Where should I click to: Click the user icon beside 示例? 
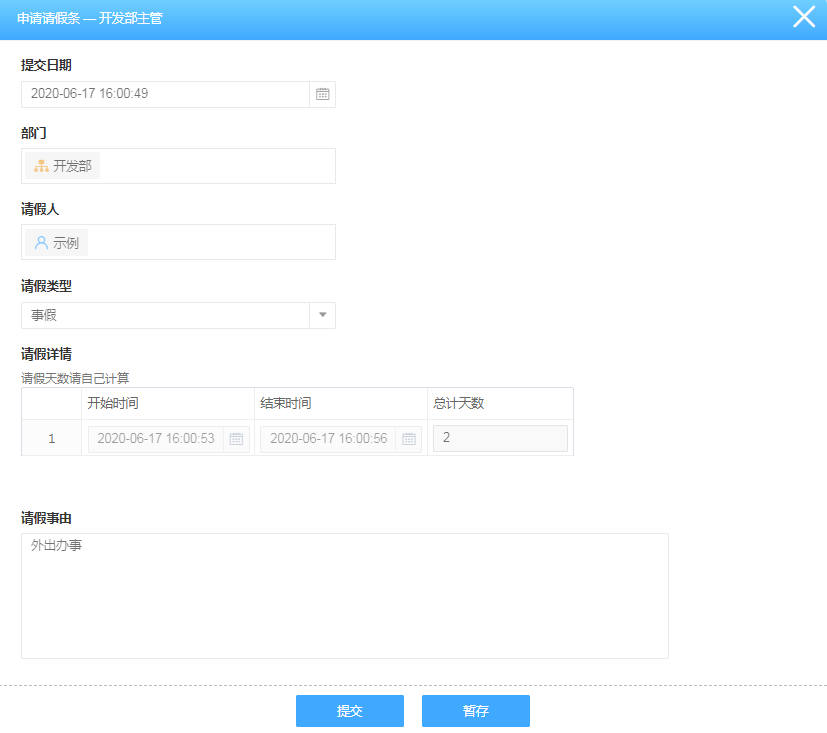coord(41,243)
